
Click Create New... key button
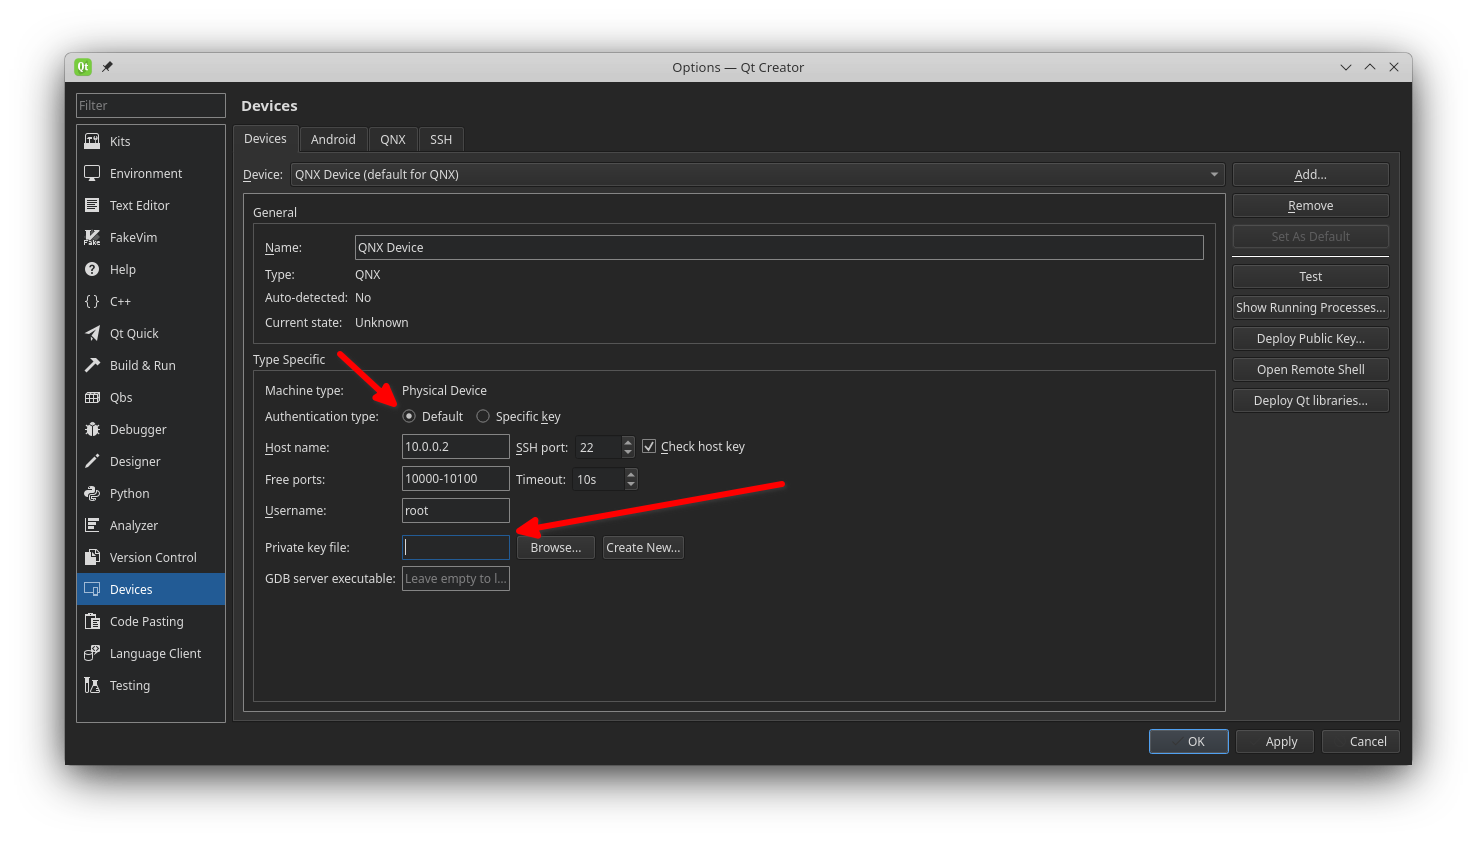click(x=643, y=547)
